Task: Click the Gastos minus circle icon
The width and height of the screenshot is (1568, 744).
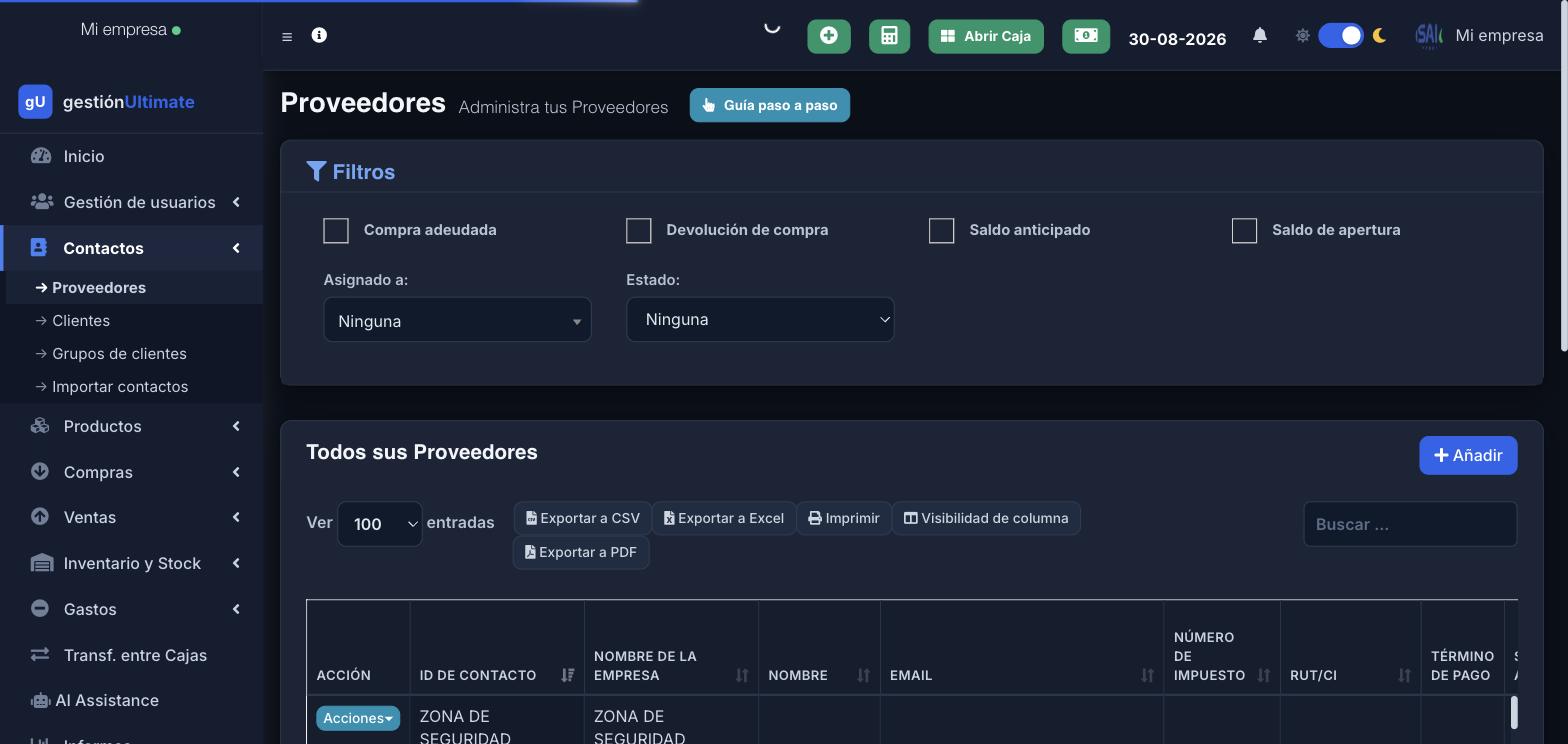Action: [40, 608]
